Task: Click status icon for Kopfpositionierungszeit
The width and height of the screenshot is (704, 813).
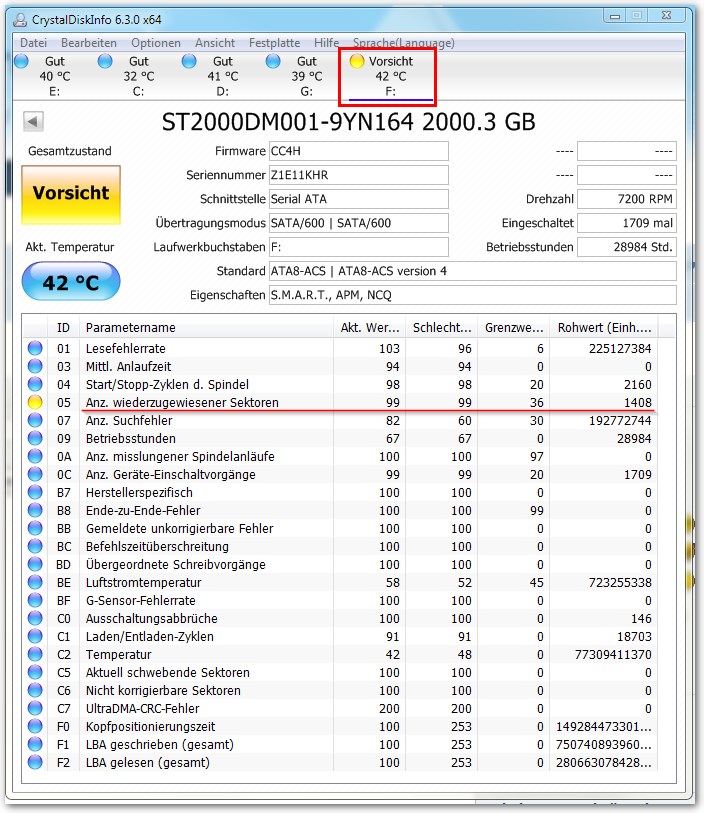Action: point(35,726)
